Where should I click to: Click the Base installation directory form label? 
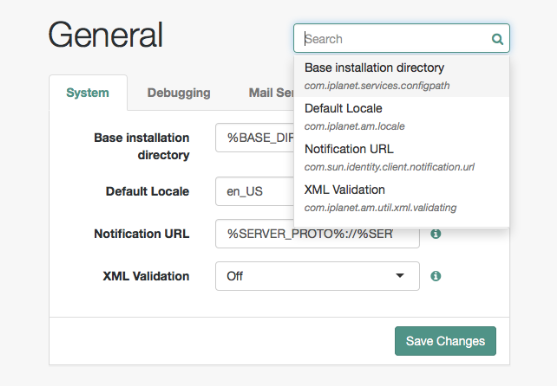click(142, 146)
